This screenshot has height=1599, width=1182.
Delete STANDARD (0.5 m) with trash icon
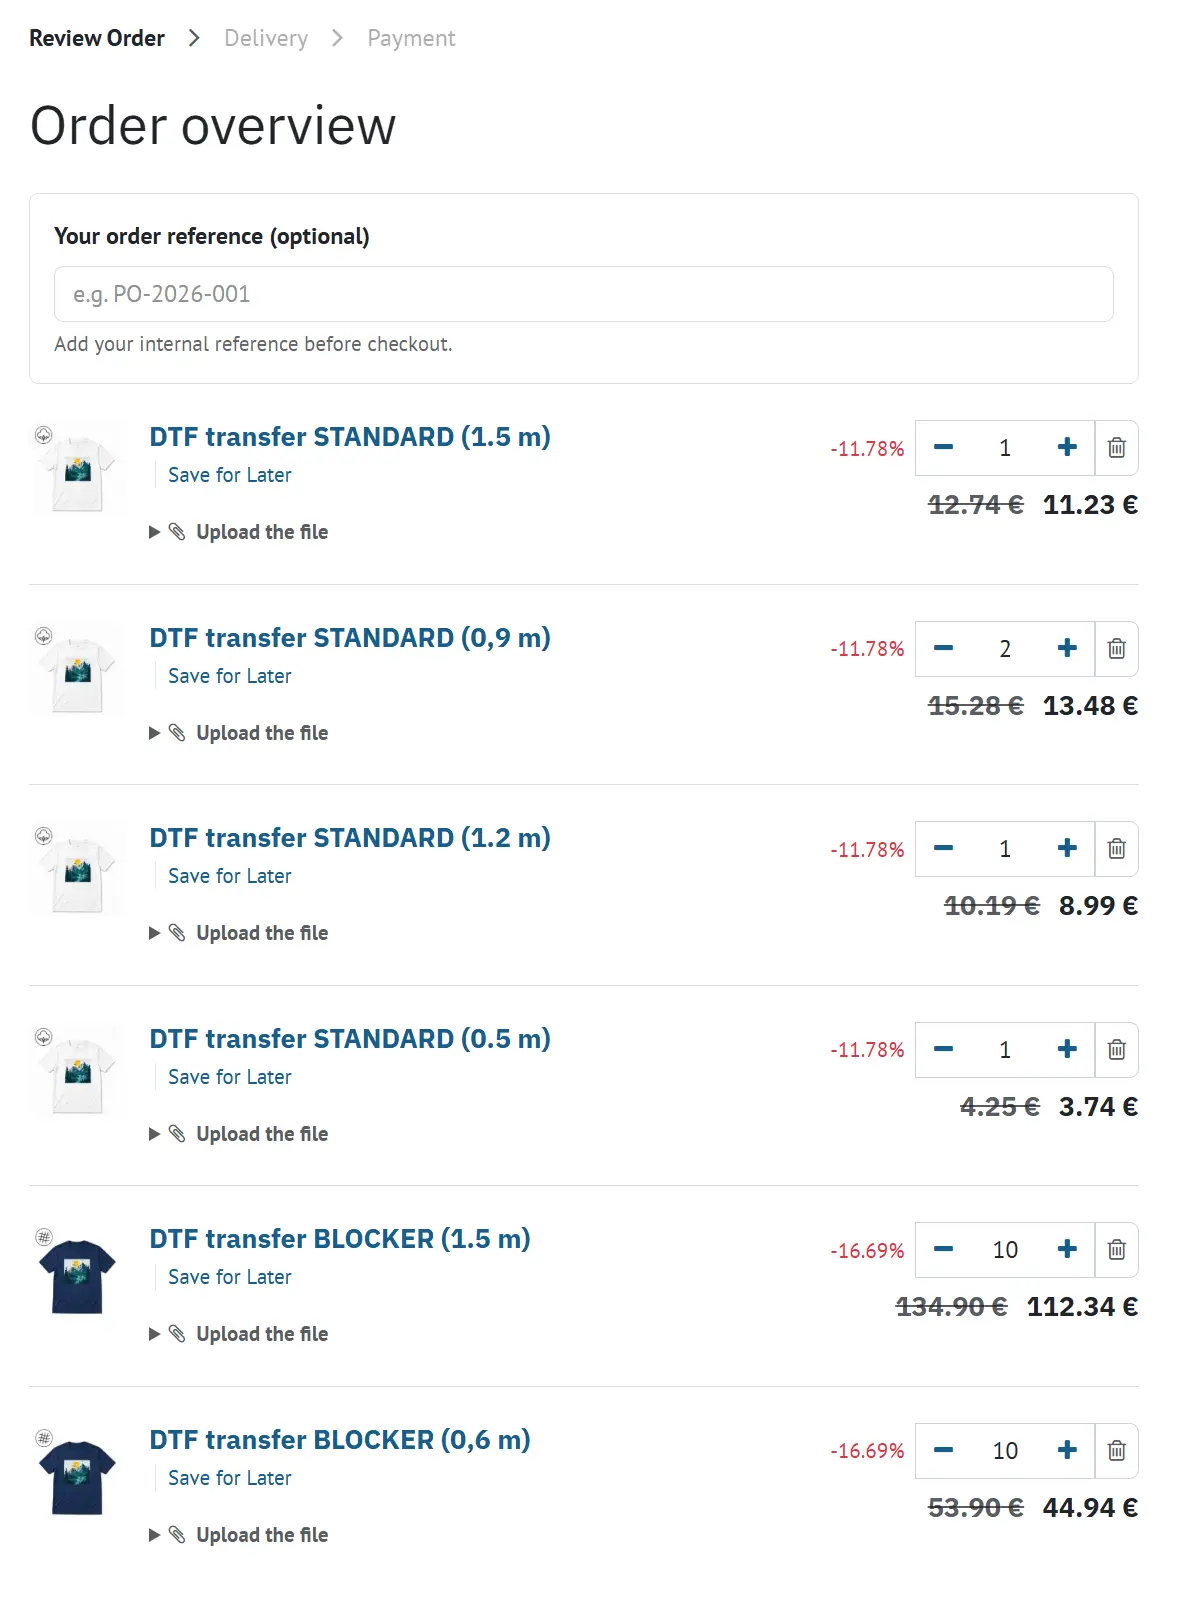tap(1116, 1050)
